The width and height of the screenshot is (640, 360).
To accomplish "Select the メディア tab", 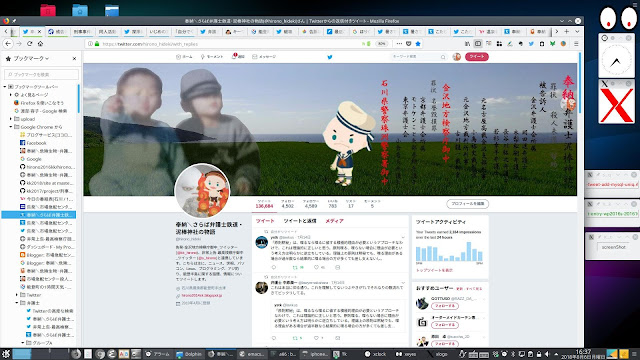I will (x=334, y=221).
